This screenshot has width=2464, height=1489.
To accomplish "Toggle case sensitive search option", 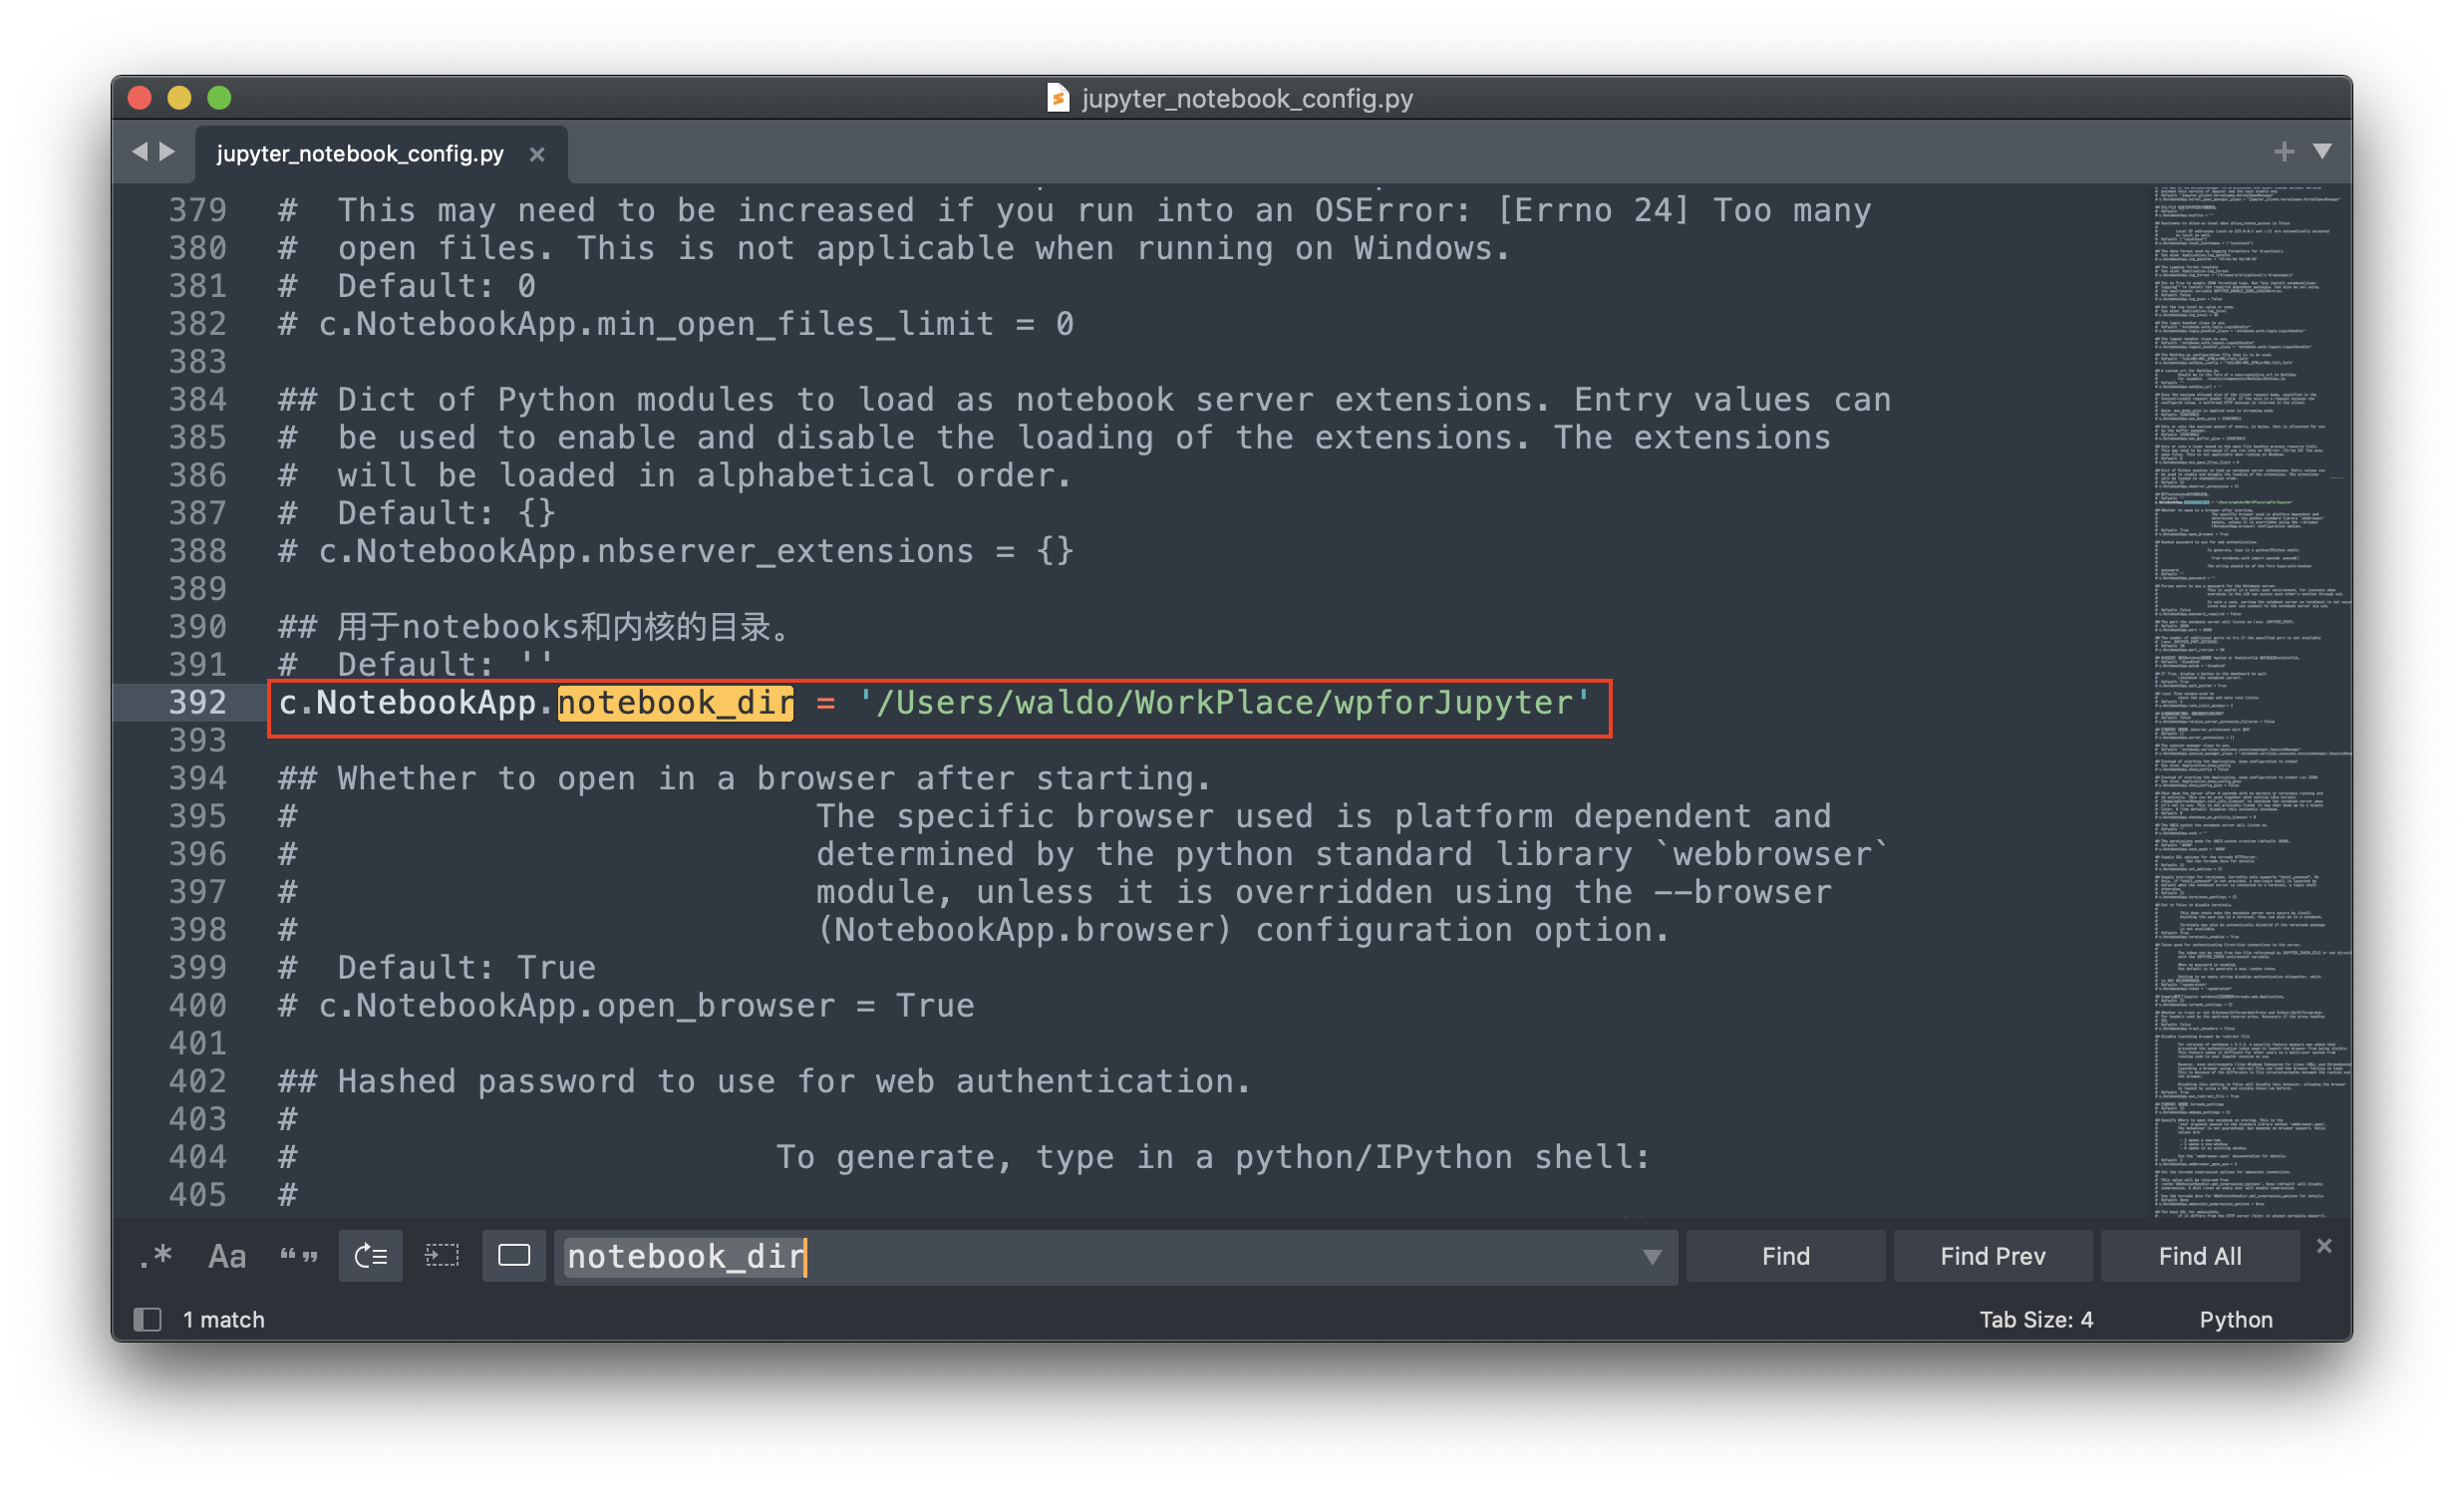I will tap(227, 1256).
